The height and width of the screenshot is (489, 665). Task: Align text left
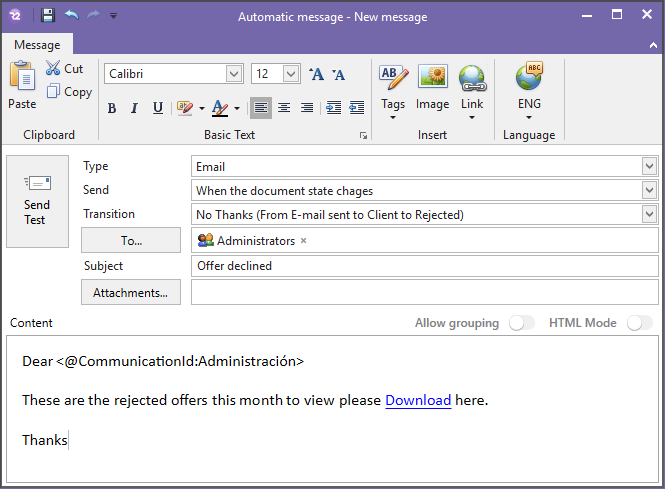click(x=261, y=108)
